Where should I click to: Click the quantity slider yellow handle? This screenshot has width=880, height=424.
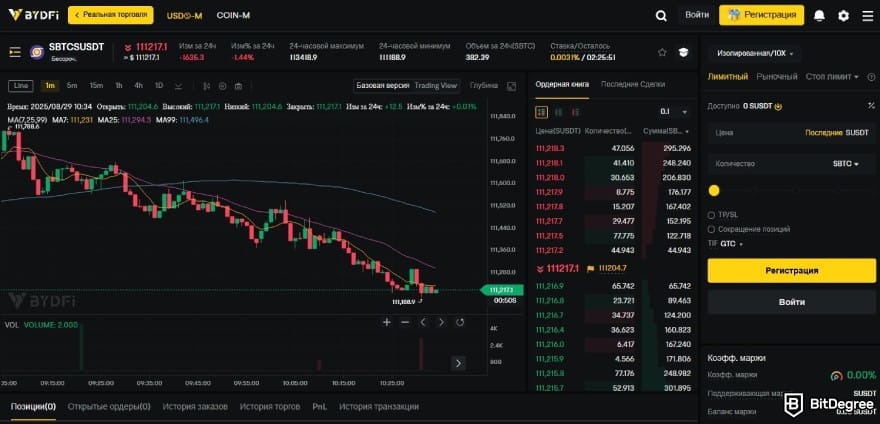click(x=714, y=191)
